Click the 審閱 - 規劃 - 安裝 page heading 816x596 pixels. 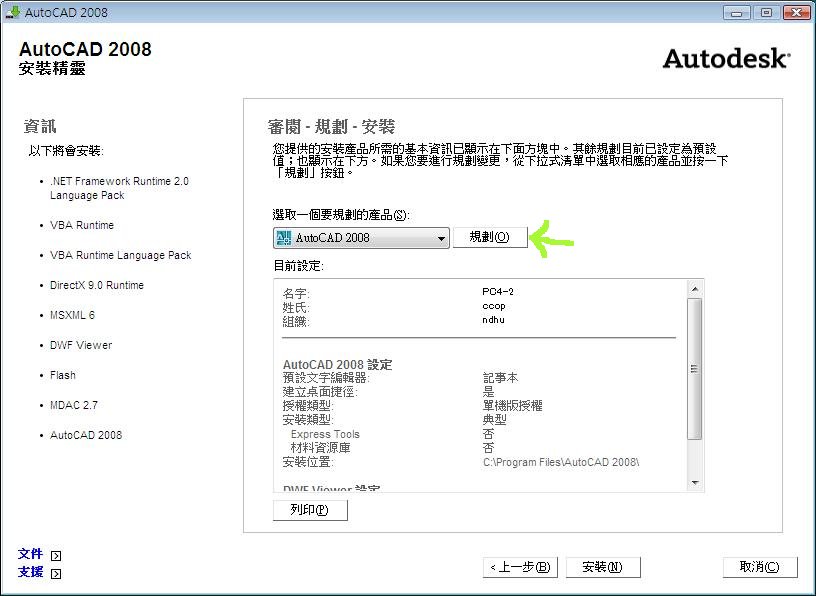pos(332,126)
